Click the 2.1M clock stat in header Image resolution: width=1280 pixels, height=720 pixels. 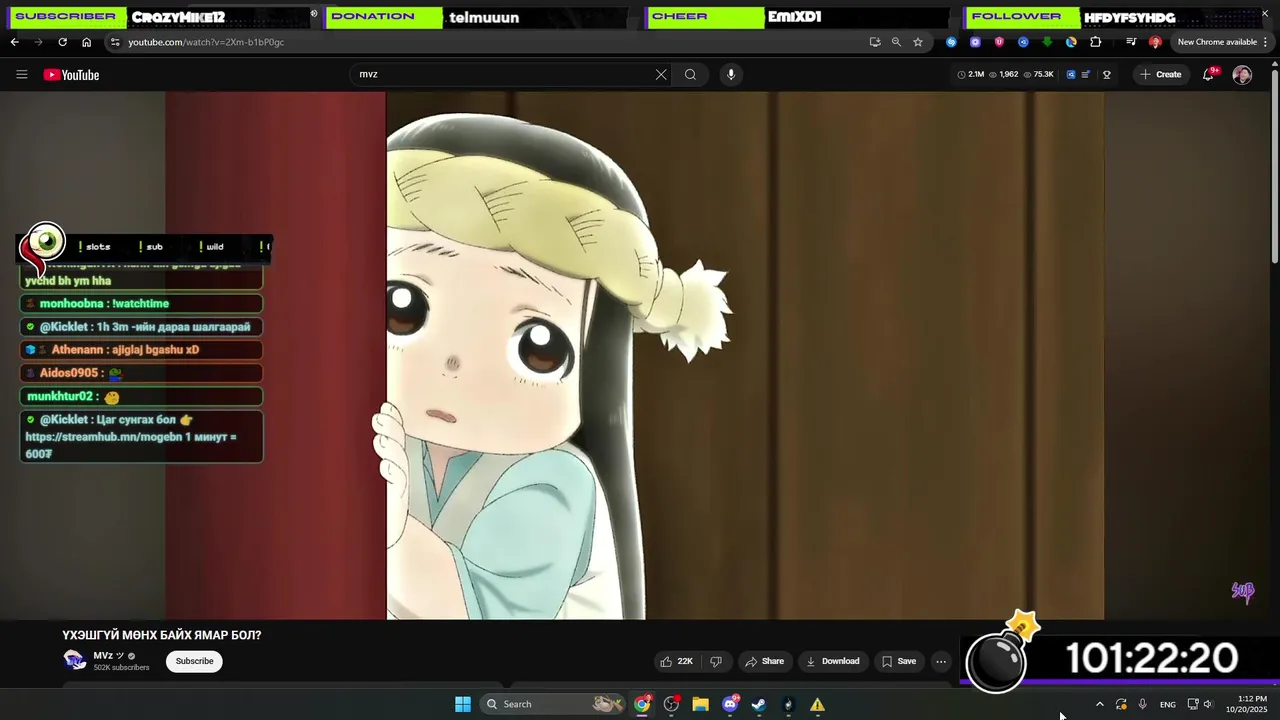pyautogui.click(x=970, y=74)
